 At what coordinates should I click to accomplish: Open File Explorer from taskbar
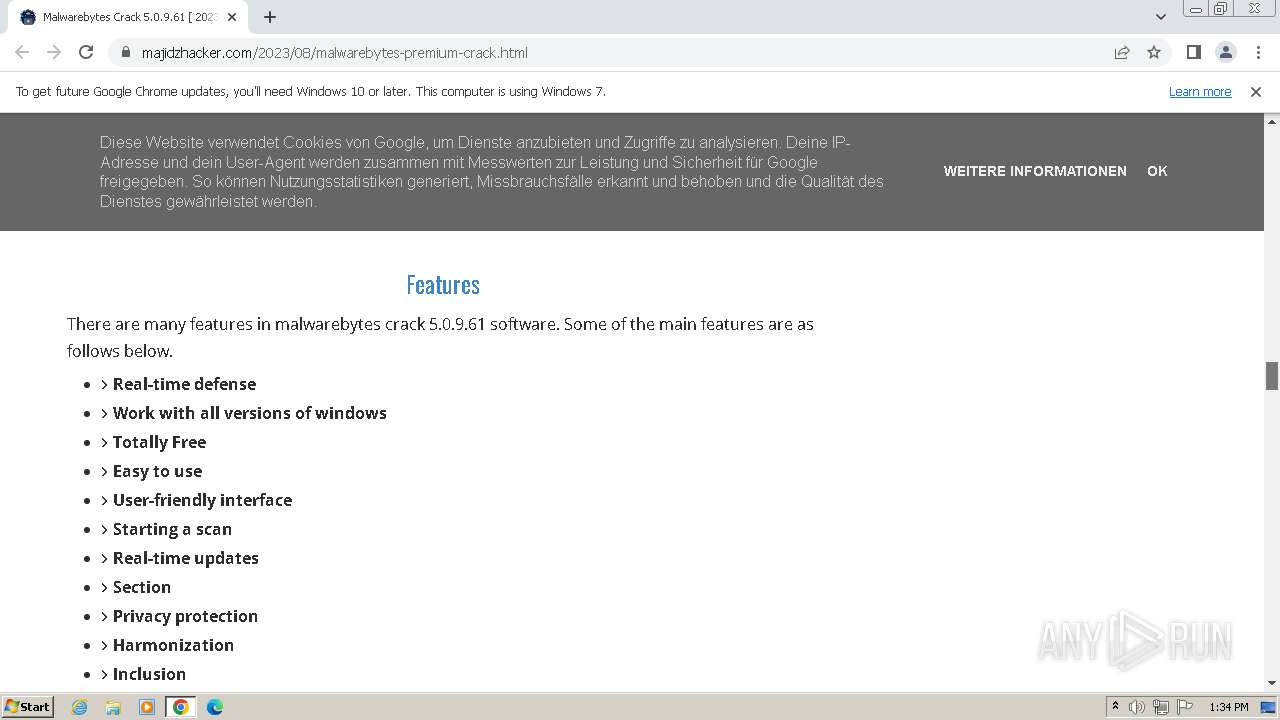click(113, 707)
